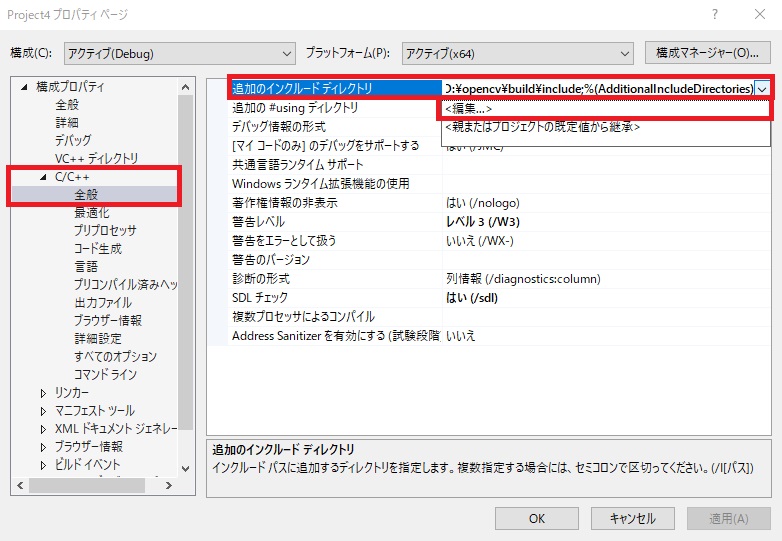This screenshot has height=541, width=782.
Task: Select the Address Sanitizer を有効にする property
Action: (x=336, y=335)
